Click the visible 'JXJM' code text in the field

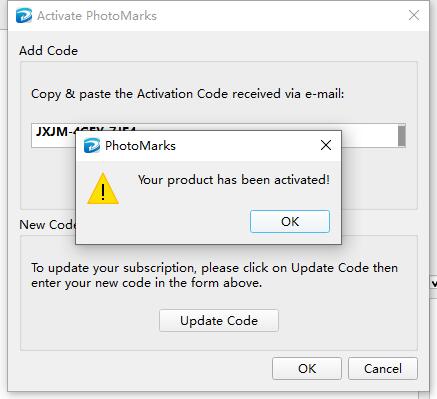coord(52,132)
